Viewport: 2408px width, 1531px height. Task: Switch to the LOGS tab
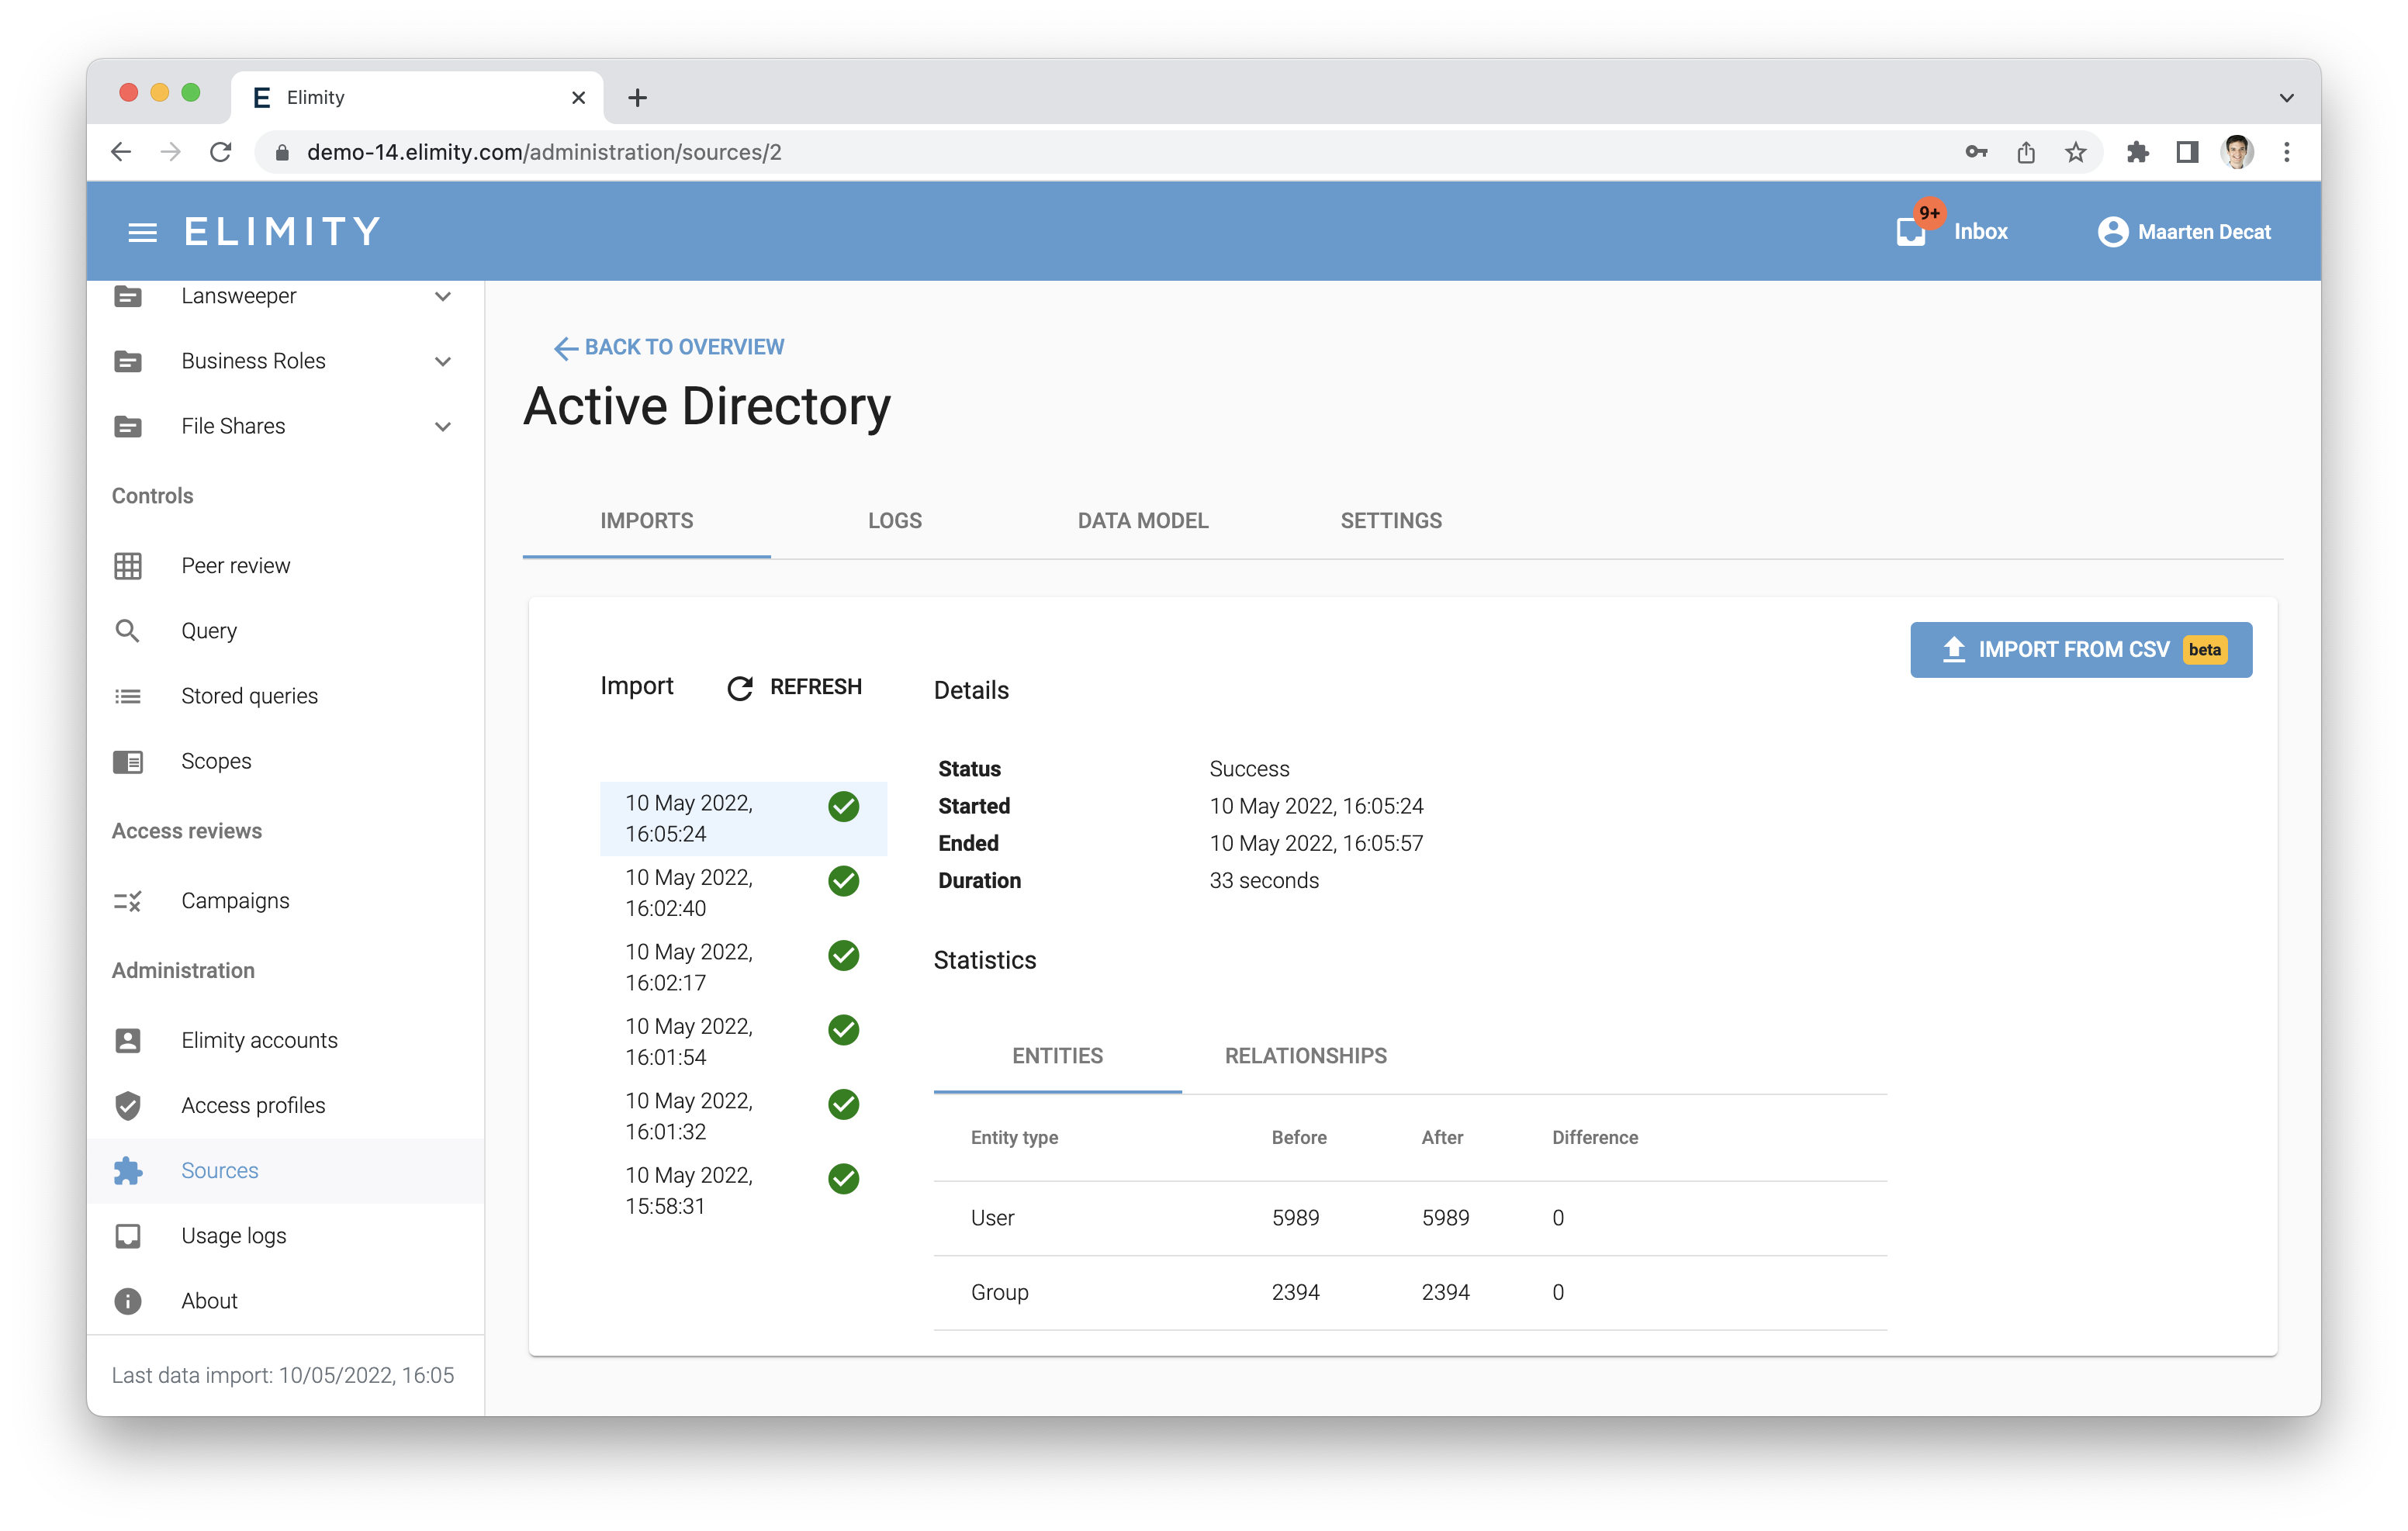[894, 521]
